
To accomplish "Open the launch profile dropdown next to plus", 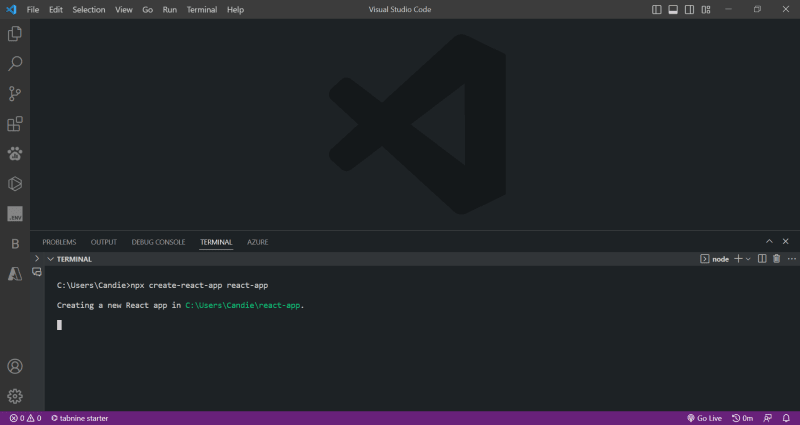I will (748, 259).
